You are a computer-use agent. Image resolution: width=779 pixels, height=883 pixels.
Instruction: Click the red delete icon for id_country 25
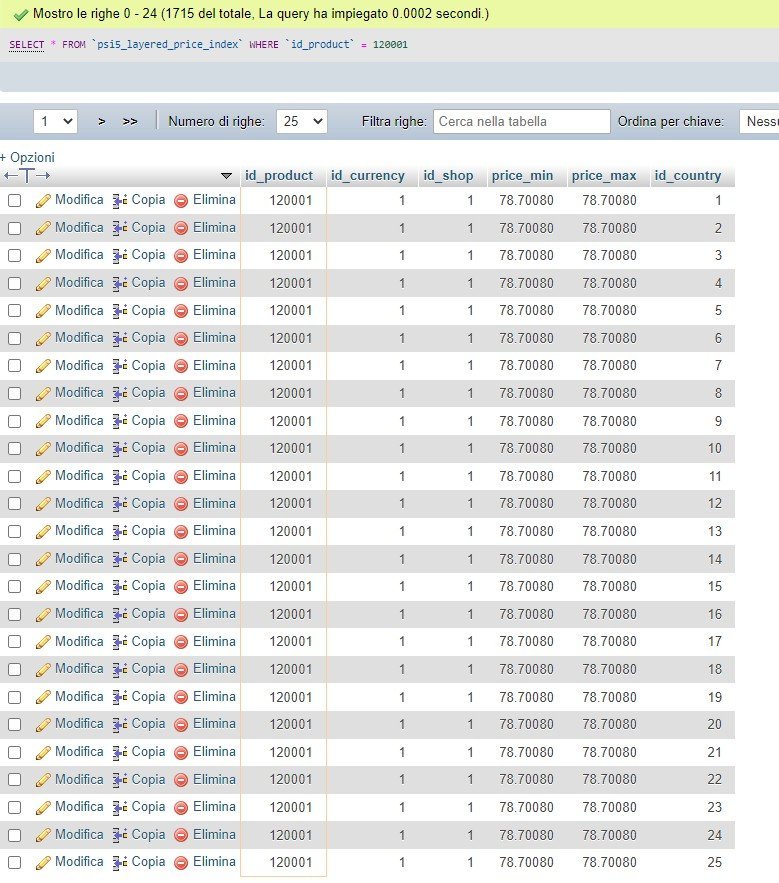(x=181, y=863)
